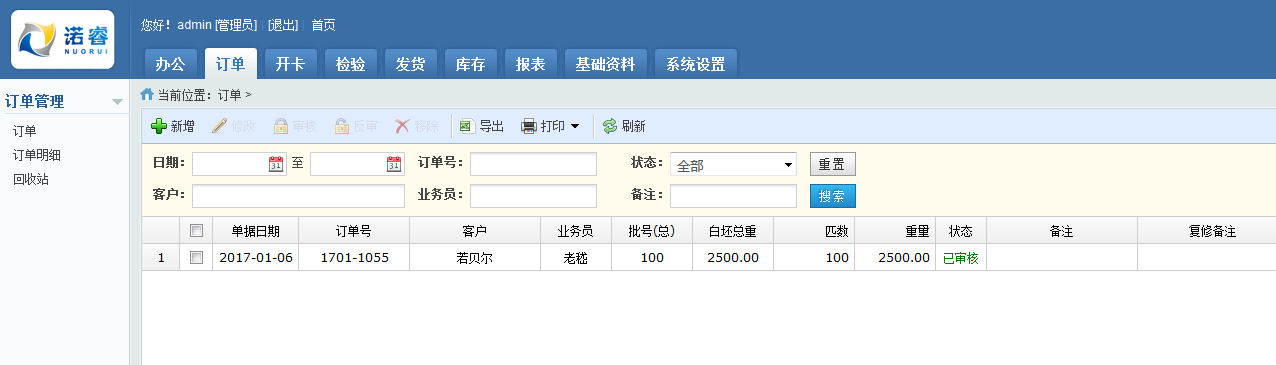Viewport: 1276px width, 365px height.
Task: Switch to the 系统设置 tab
Action: [696, 64]
